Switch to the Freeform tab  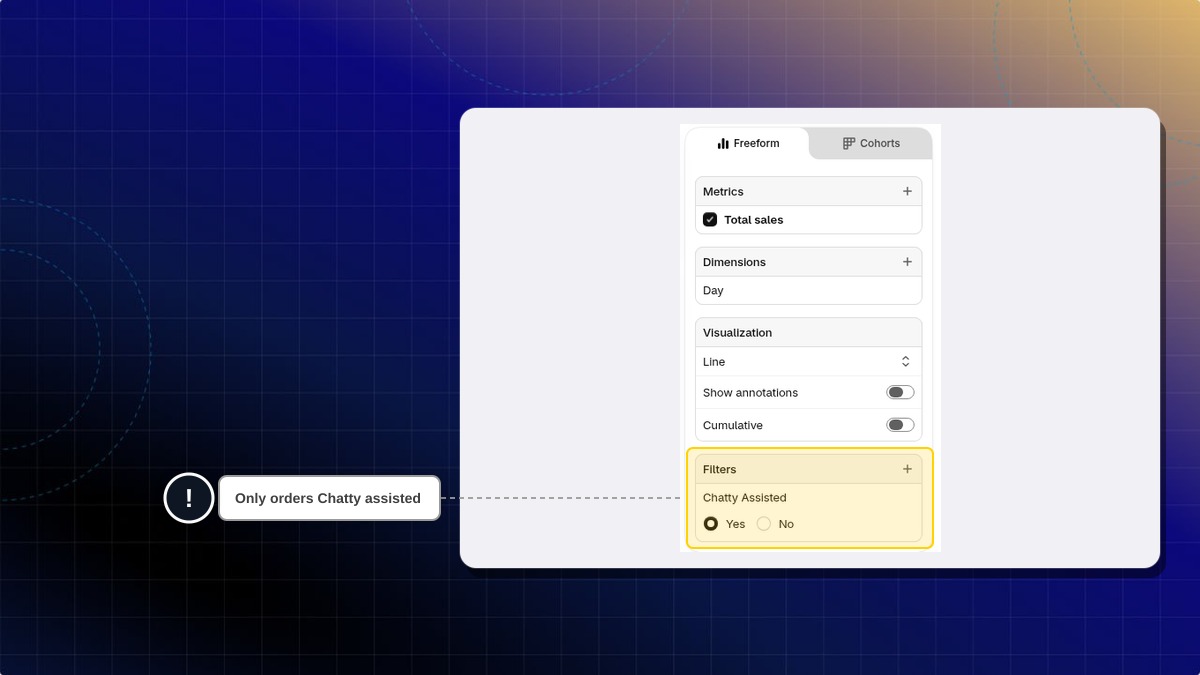coord(748,143)
